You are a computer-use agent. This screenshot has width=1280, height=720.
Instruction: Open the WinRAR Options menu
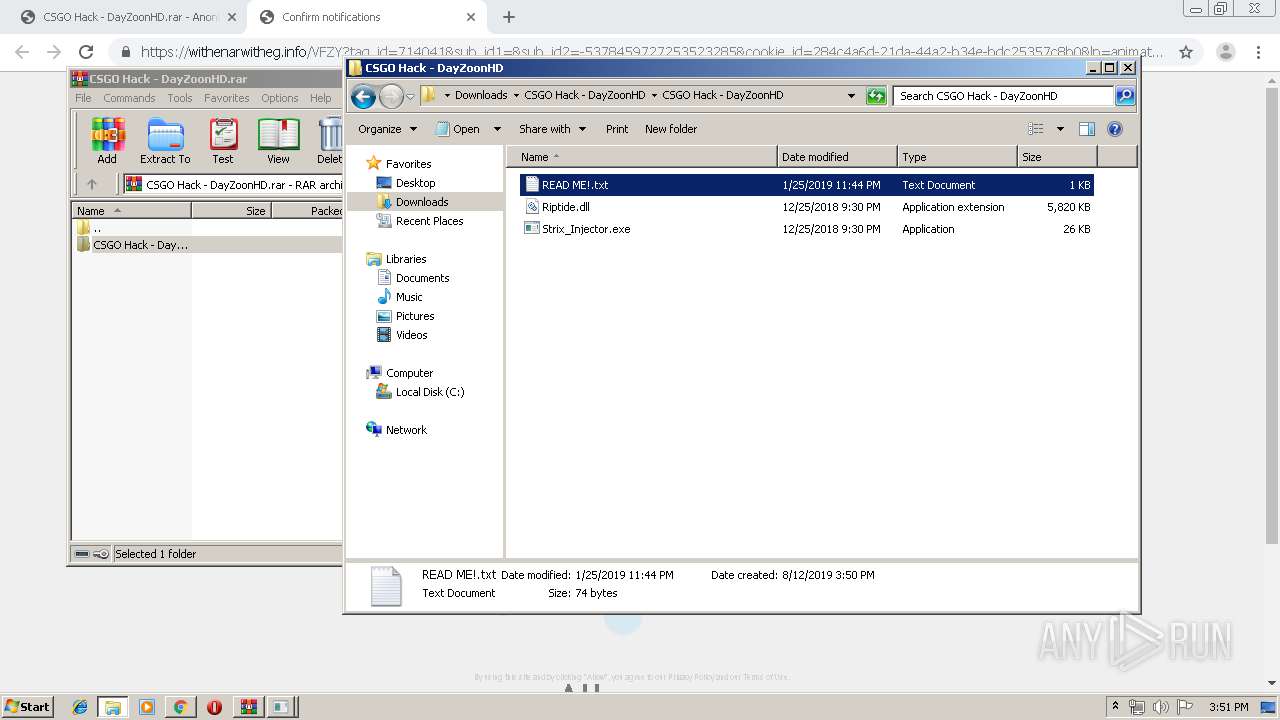(x=280, y=98)
